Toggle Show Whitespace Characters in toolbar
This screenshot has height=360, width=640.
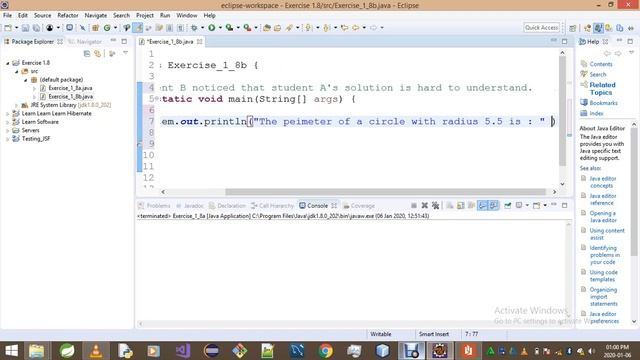(x=180, y=28)
